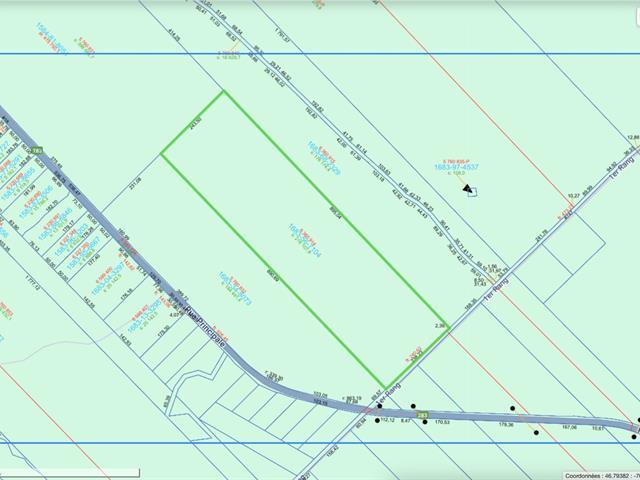Click the 231,08 measurement label
640x480 pixels.
pos(131,182)
